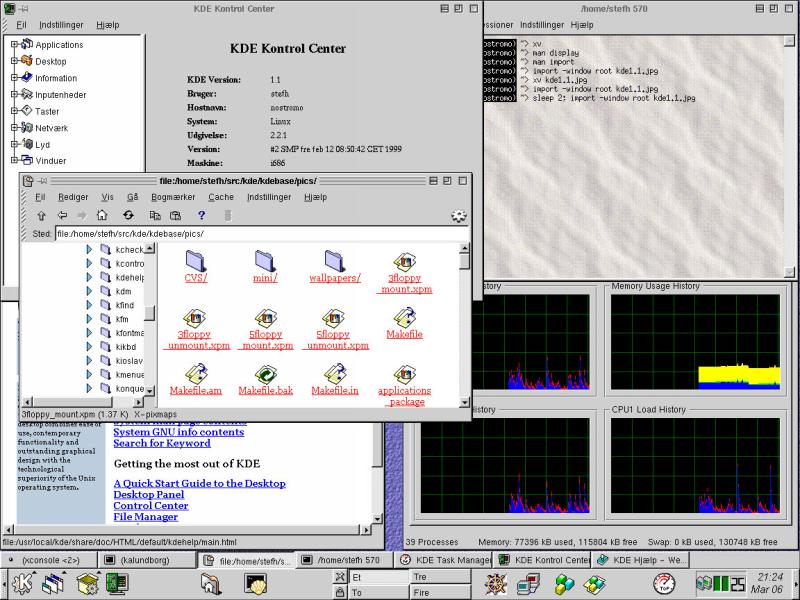Viewport: 800px width, 600px height.
Task: Expand the Netværk tree node
Action: 15,127
